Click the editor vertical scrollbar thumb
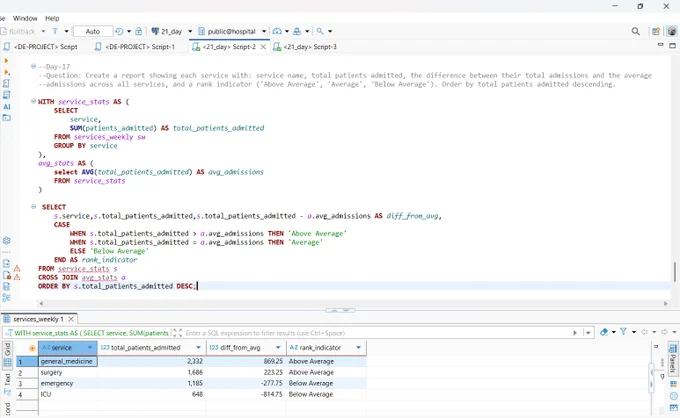Screen dimensions: 680x418 675,272
